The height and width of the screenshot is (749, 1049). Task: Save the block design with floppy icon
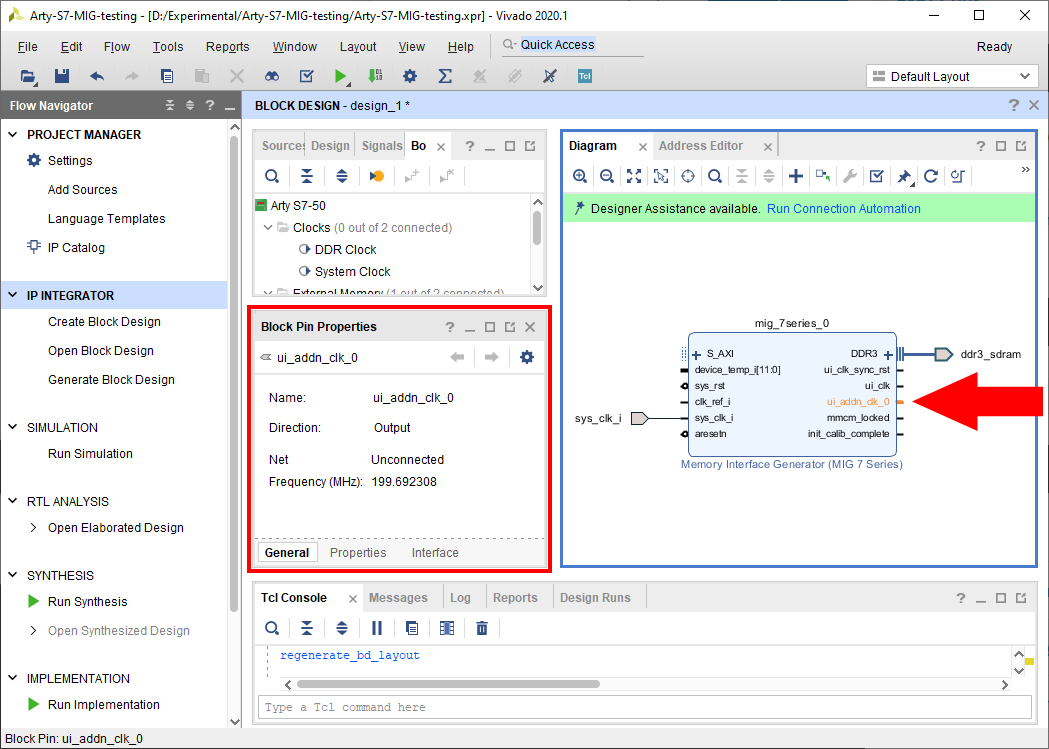(x=62, y=76)
